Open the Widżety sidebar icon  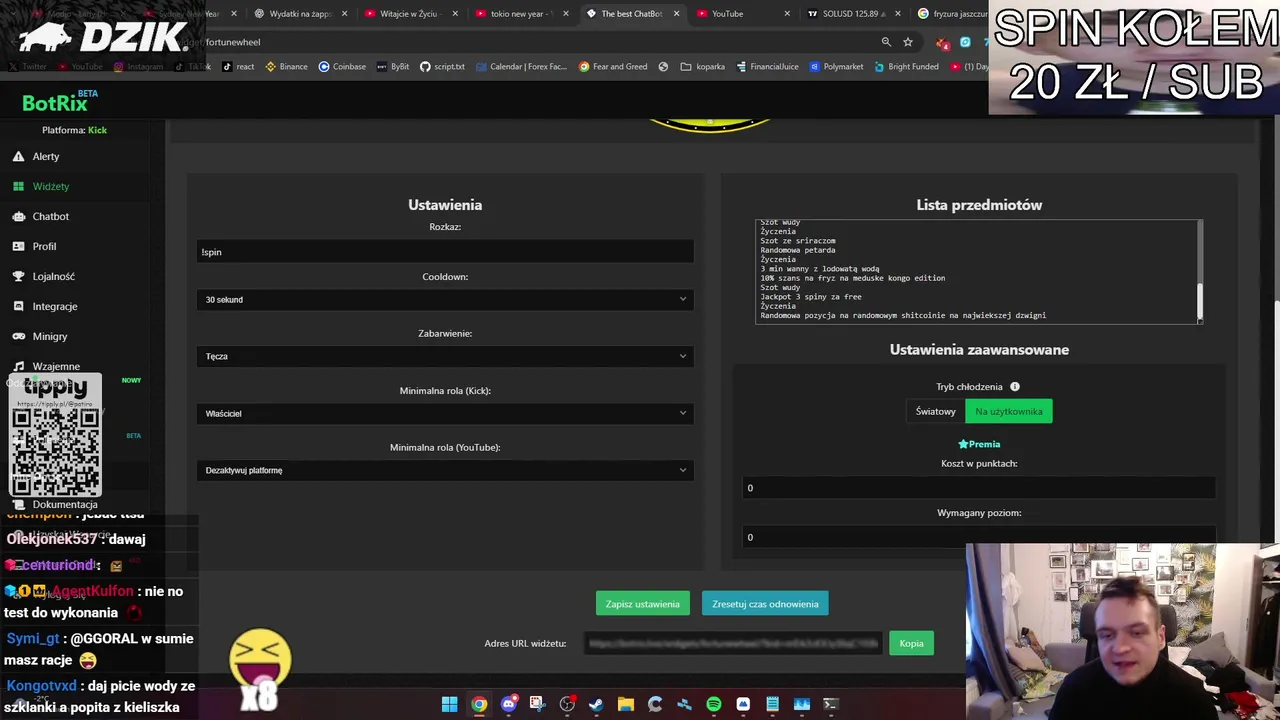tap(19, 186)
